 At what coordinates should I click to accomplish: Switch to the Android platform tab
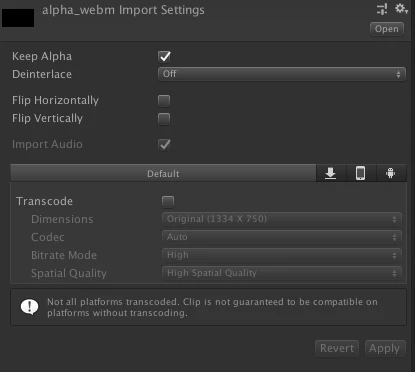(x=391, y=173)
